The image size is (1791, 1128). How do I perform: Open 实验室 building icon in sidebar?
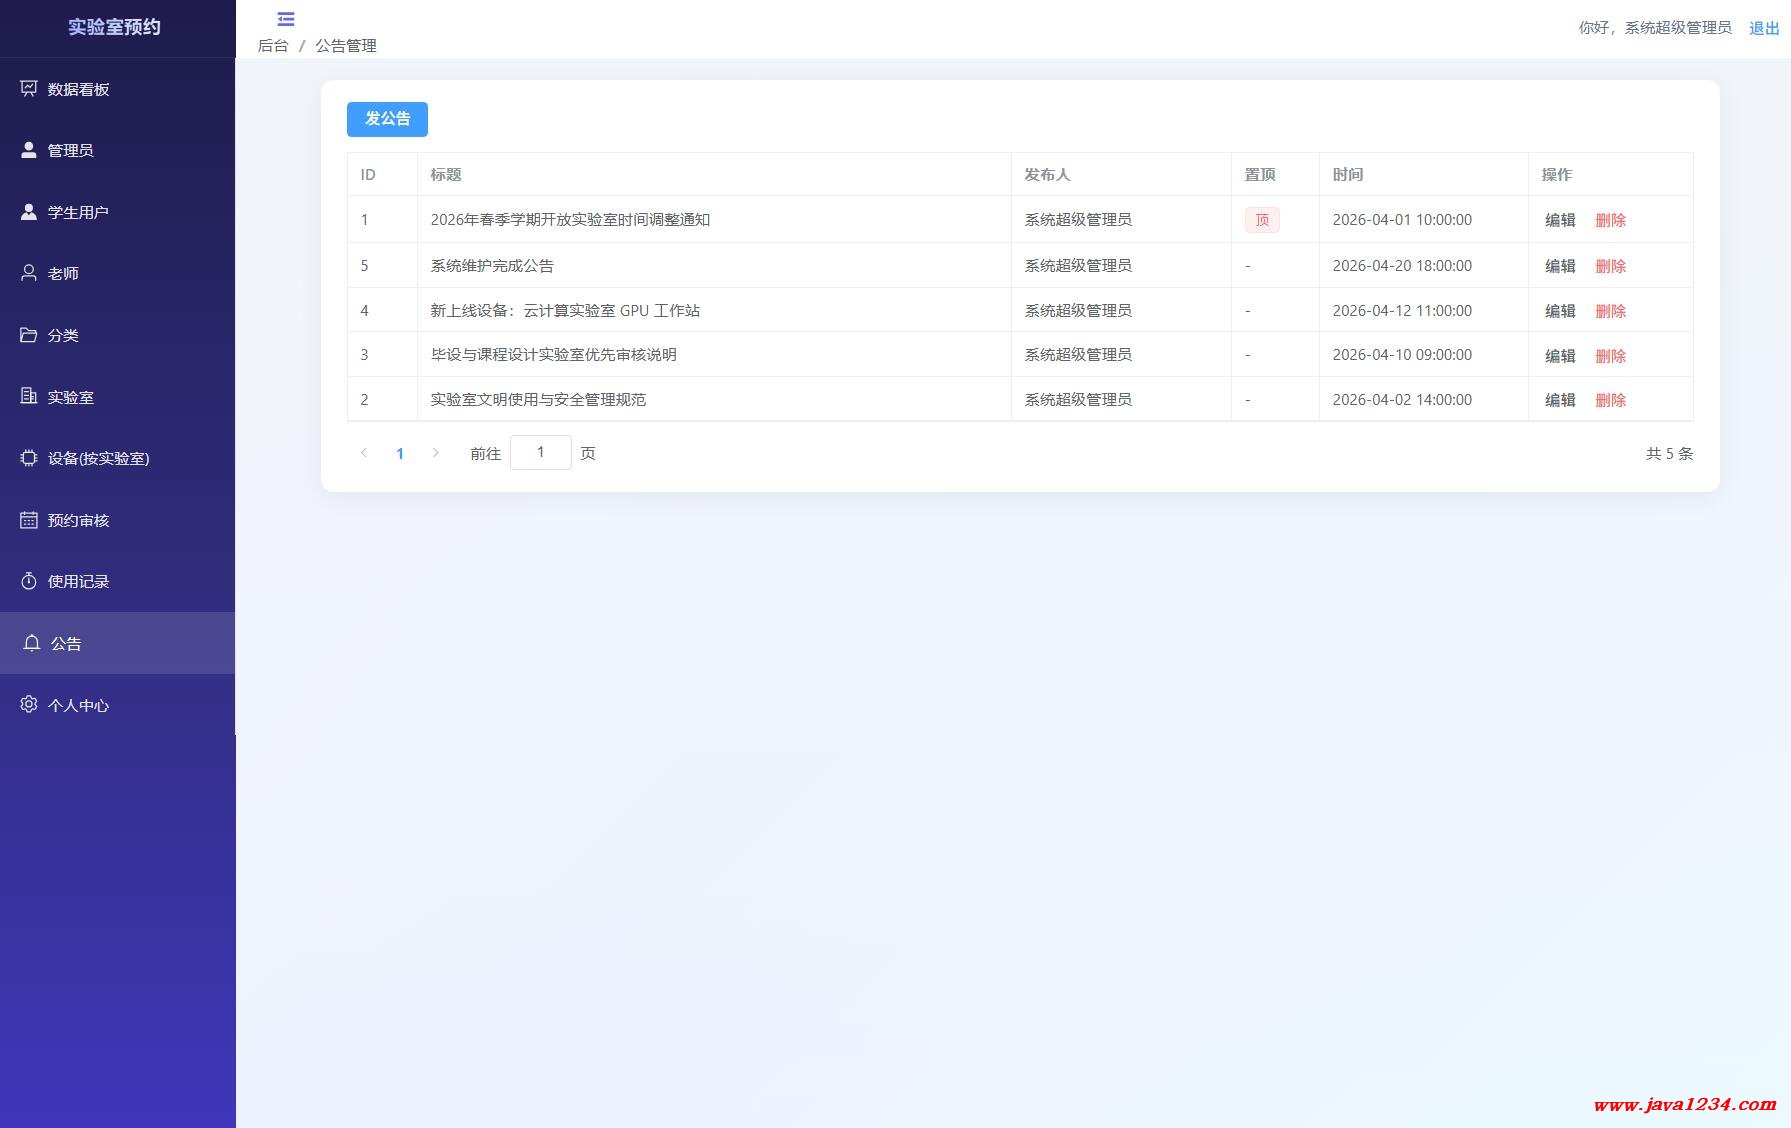[x=29, y=397]
